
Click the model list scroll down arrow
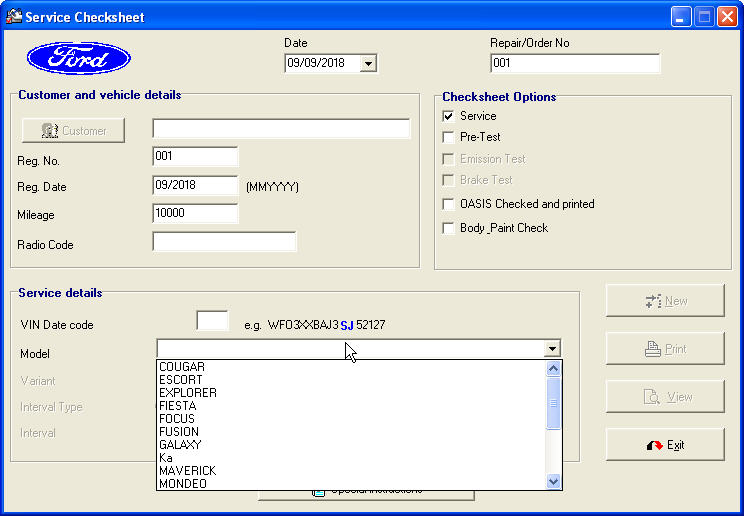[553, 481]
